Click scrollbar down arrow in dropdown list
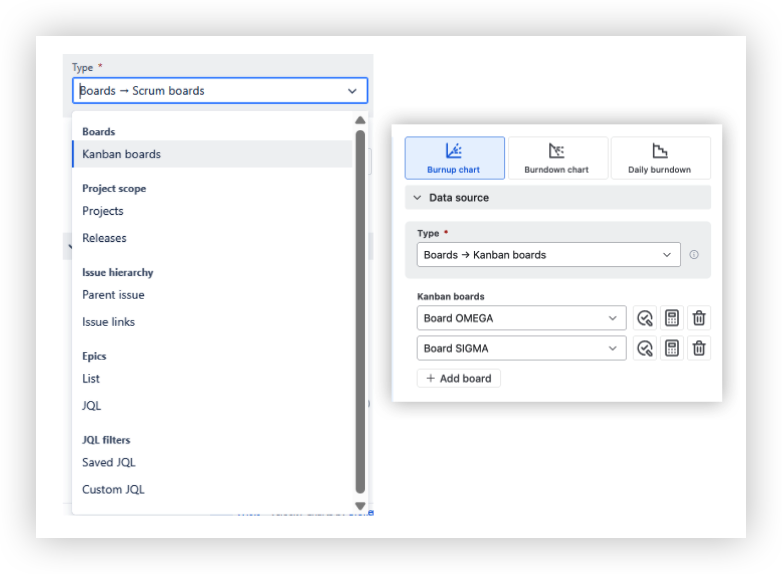The width and height of the screenshot is (782, 574). pyautogui.click(x=360, y=506)
